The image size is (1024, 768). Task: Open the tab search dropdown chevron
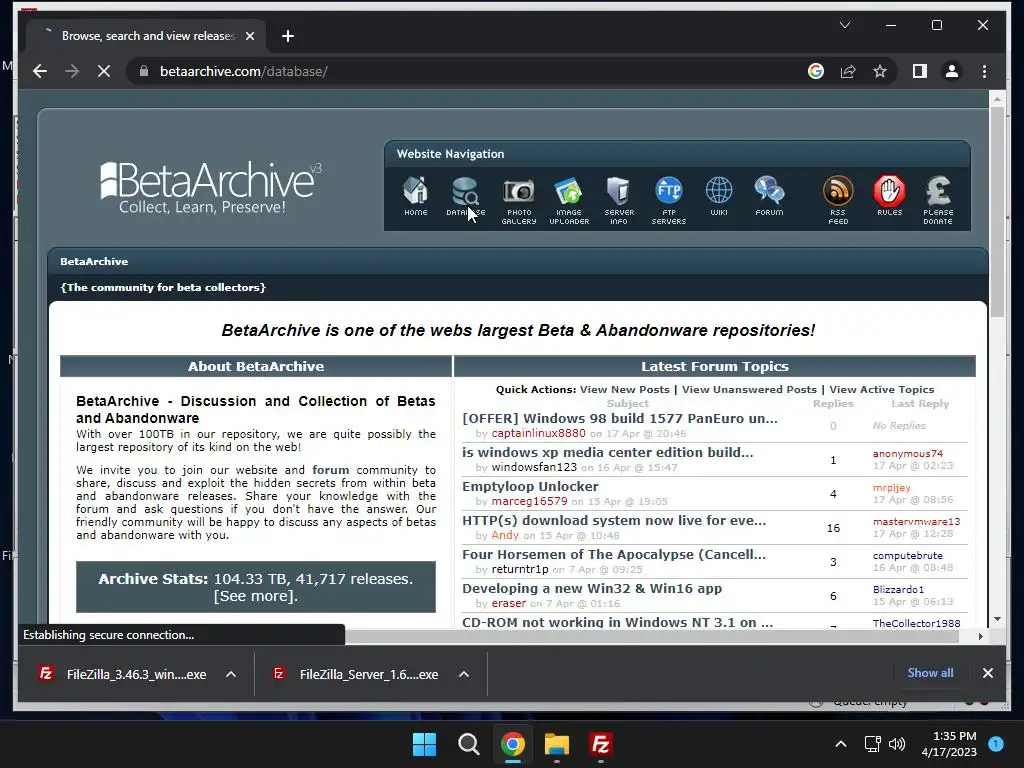tap(845, 25)
